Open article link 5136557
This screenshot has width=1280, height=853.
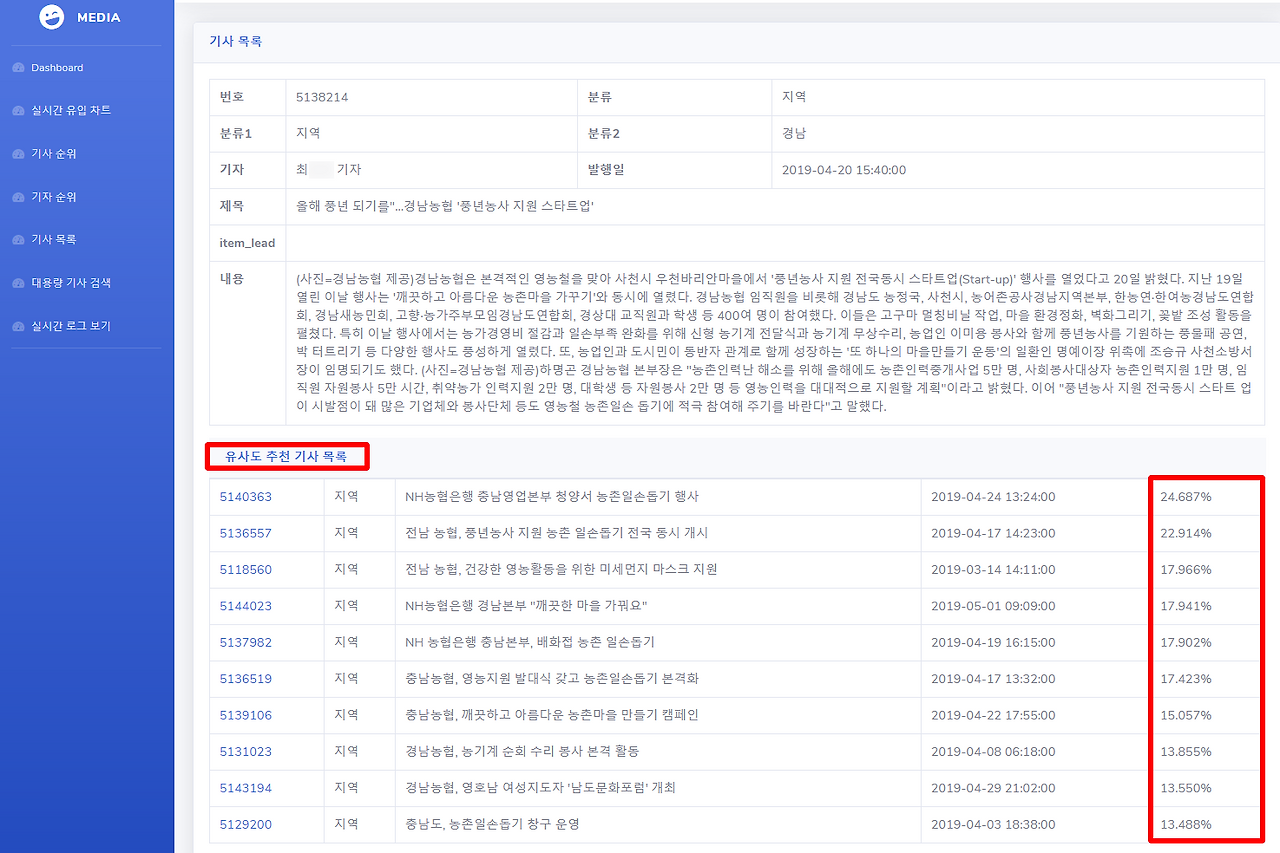click(246, 533)
